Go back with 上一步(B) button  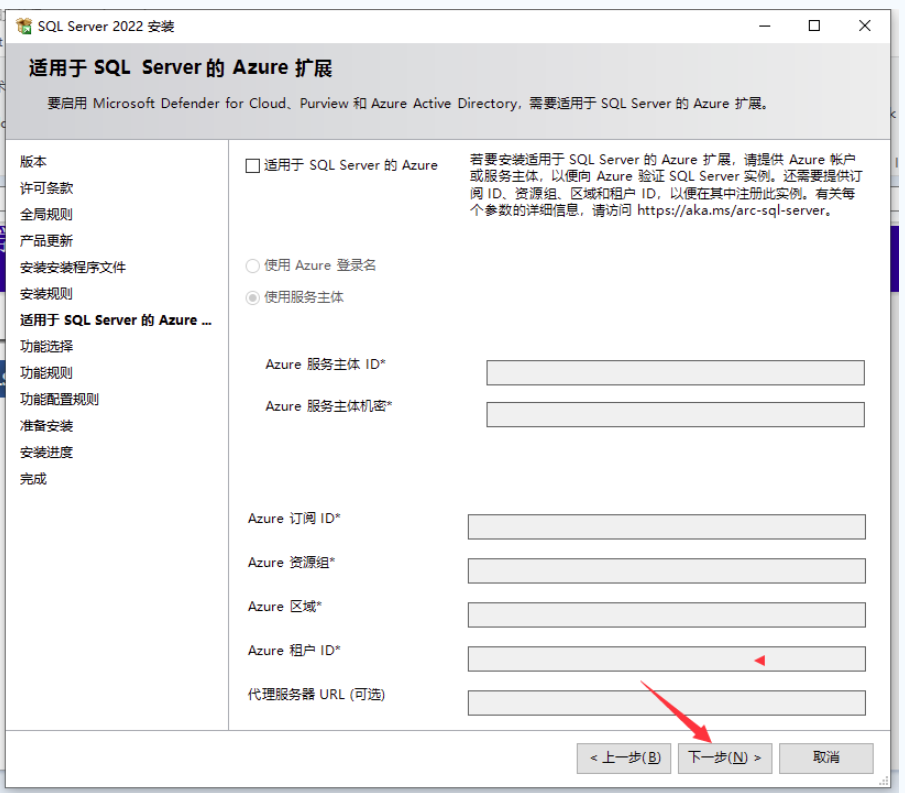tap(624, 758)
